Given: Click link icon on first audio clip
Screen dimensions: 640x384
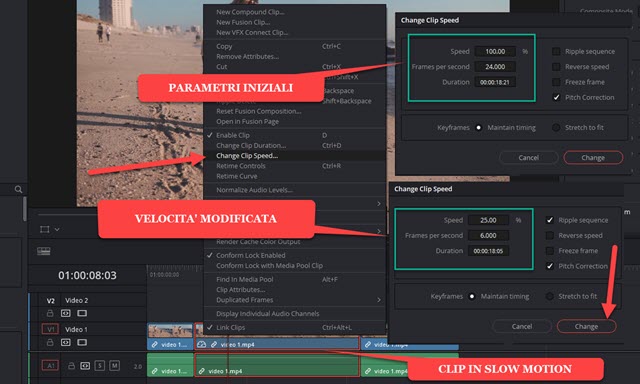Looking at the screenshot, I should pyautogui.click(x=155, y=371).
